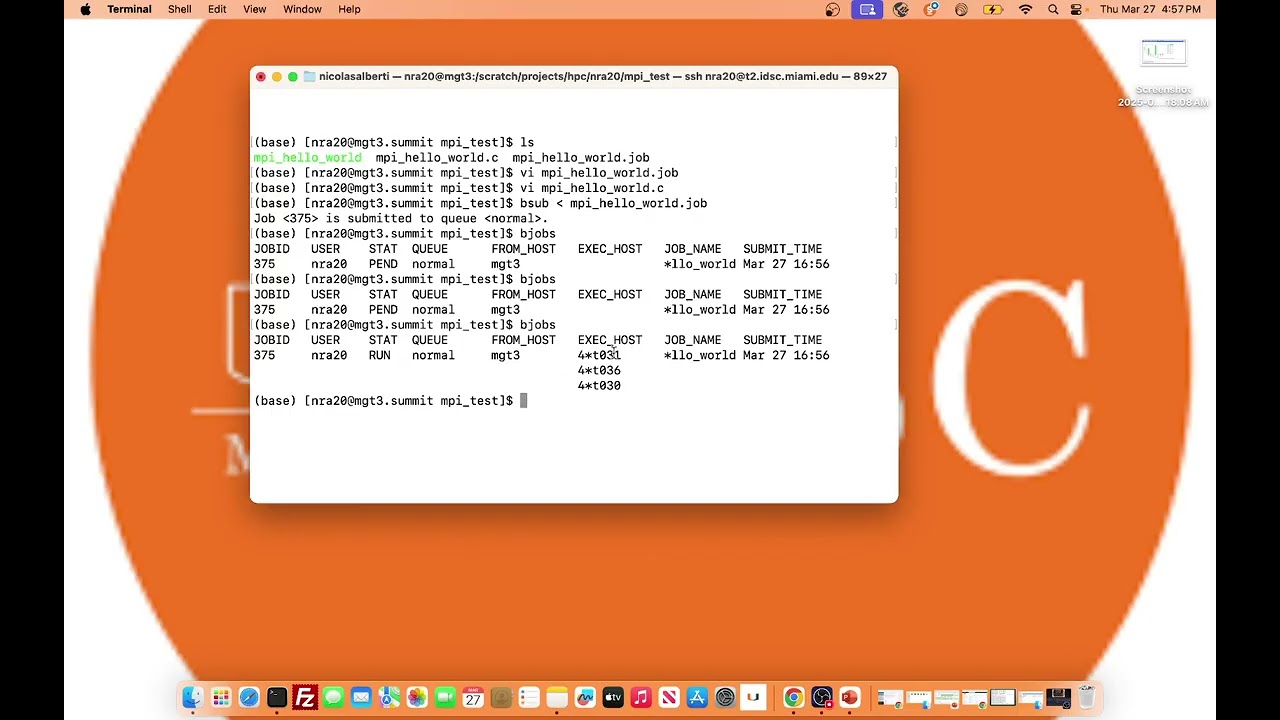Launch Freeform from the Dock

tap(585, 697)
